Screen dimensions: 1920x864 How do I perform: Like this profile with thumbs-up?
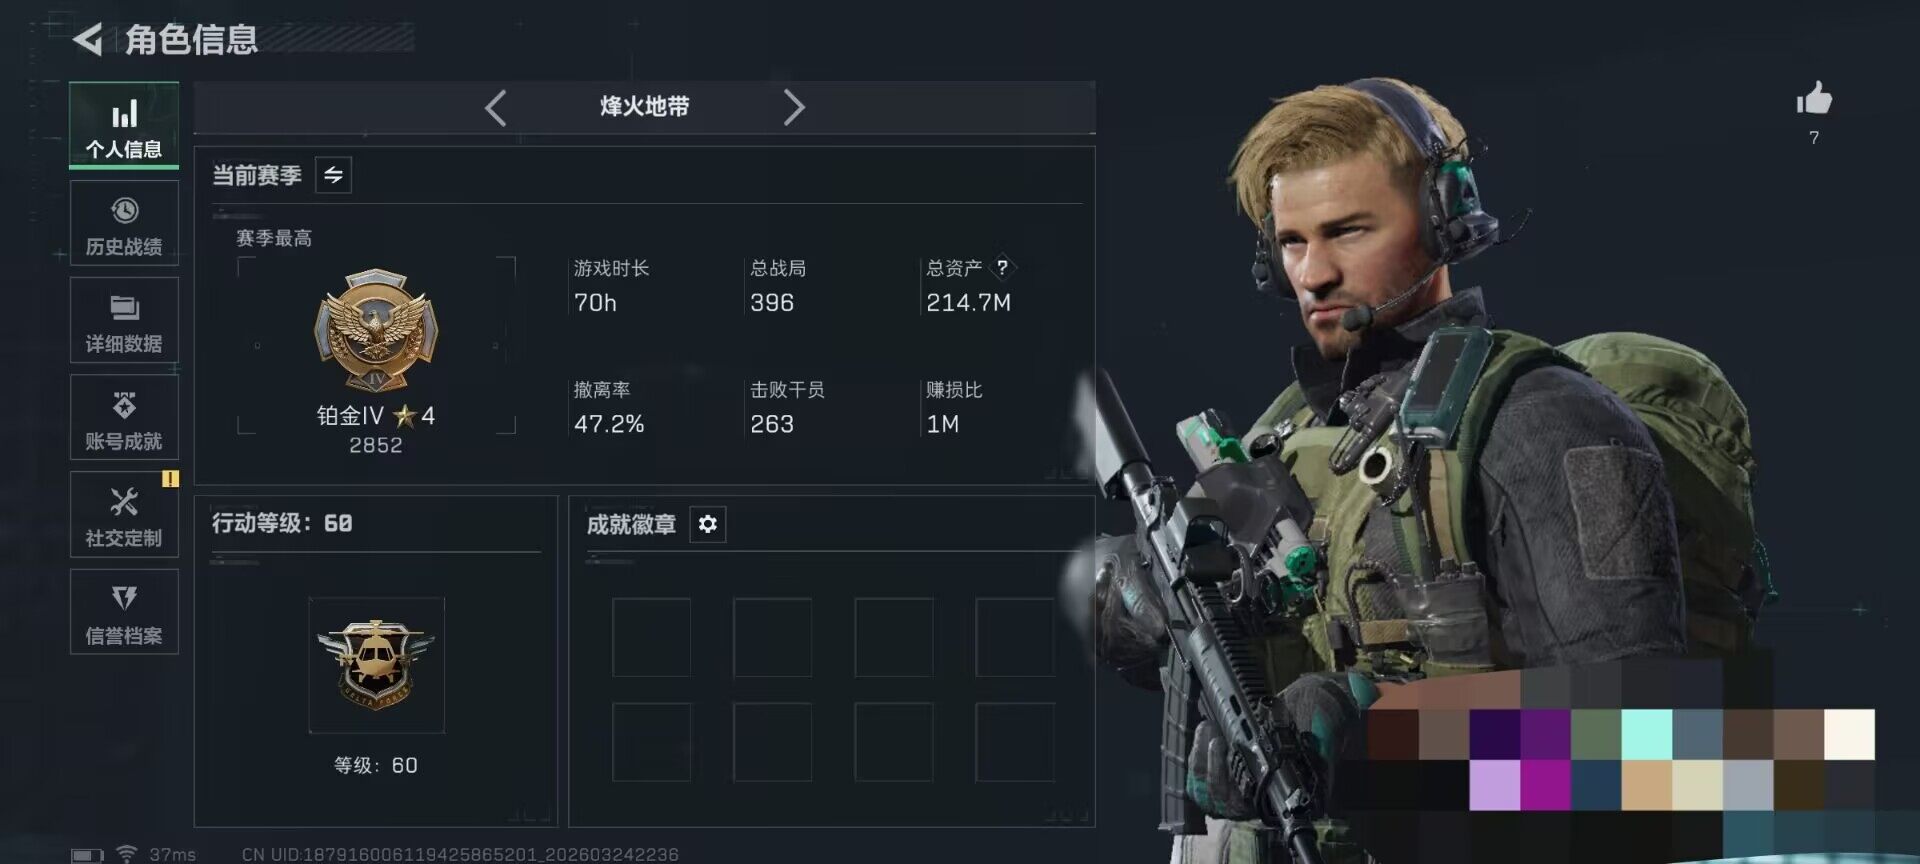tap(1814, 99)
